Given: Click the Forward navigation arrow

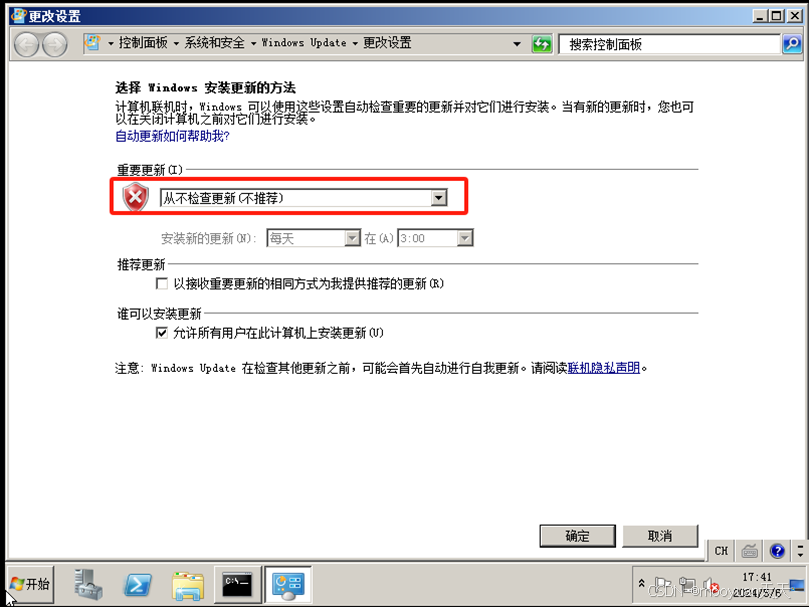Looking at the screenshot, I should point(55,44).
